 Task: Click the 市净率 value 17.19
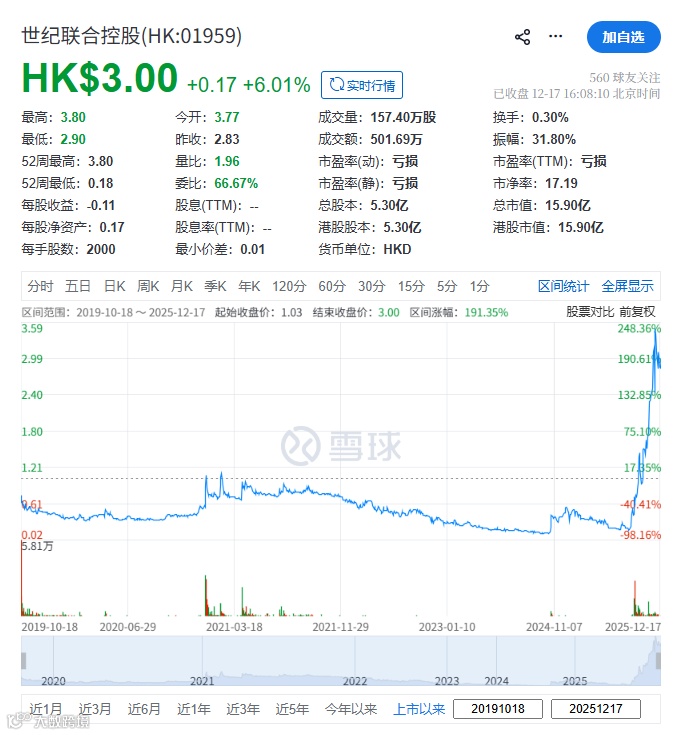[x=562, y=183]
